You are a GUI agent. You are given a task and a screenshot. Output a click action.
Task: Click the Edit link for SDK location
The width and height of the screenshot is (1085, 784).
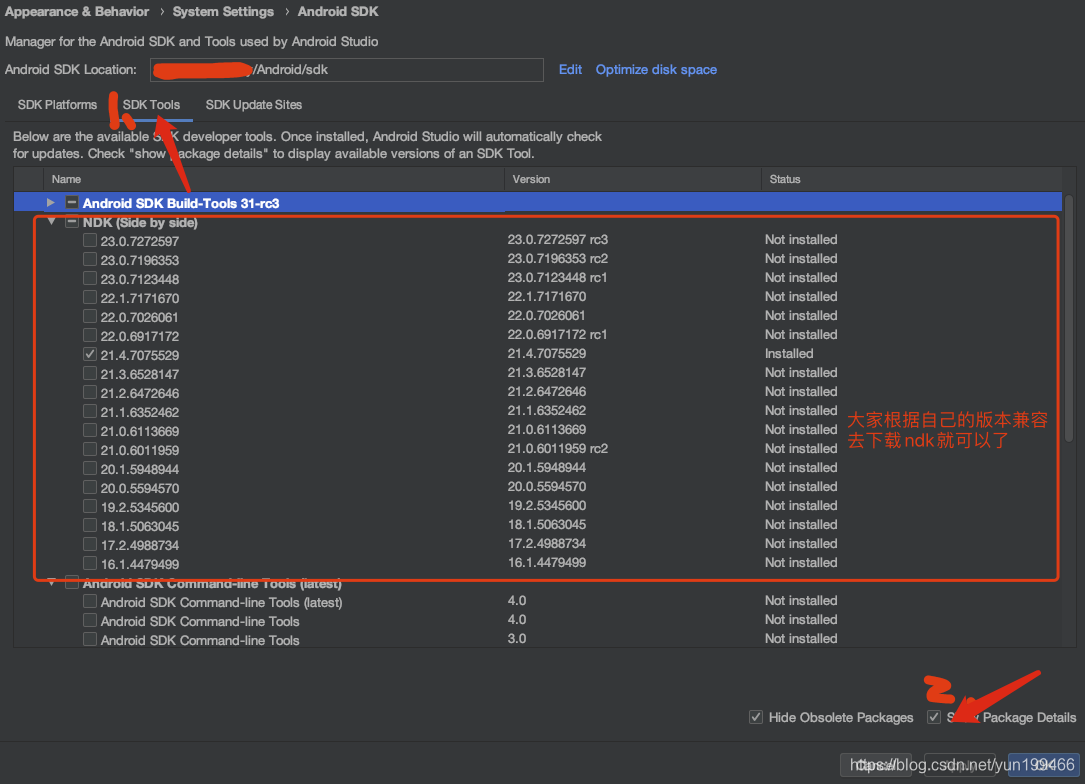pyautogui.click(x=570, y=69)
